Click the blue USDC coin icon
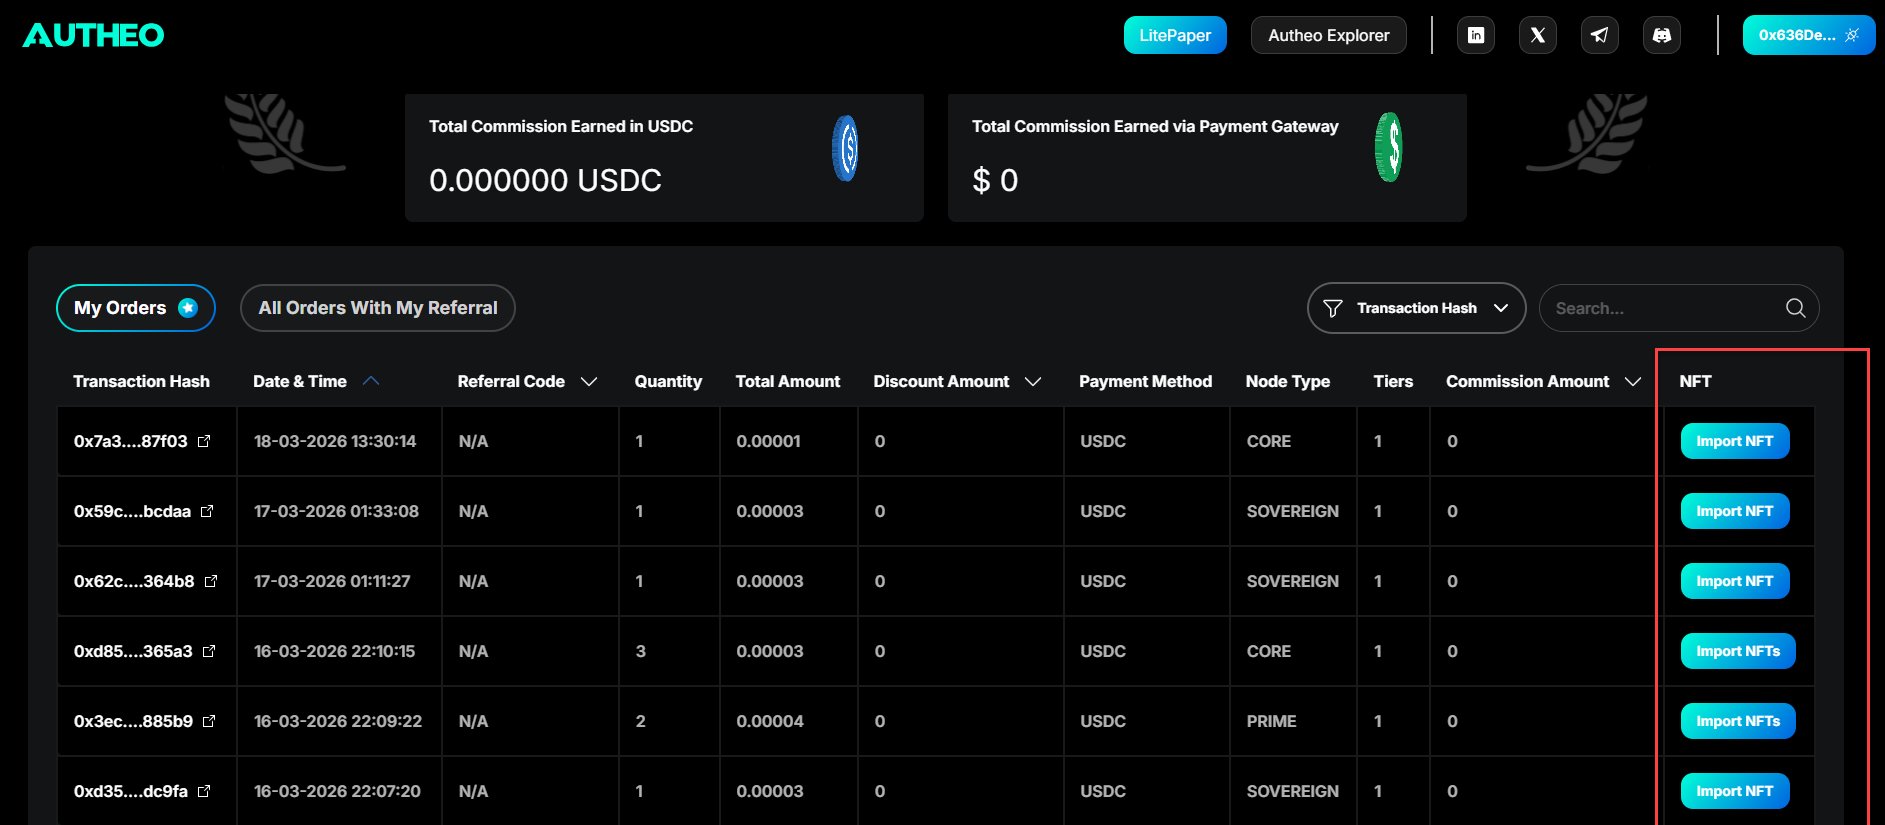The width and height of the screenshot is (1885, 825). (845, 148)
